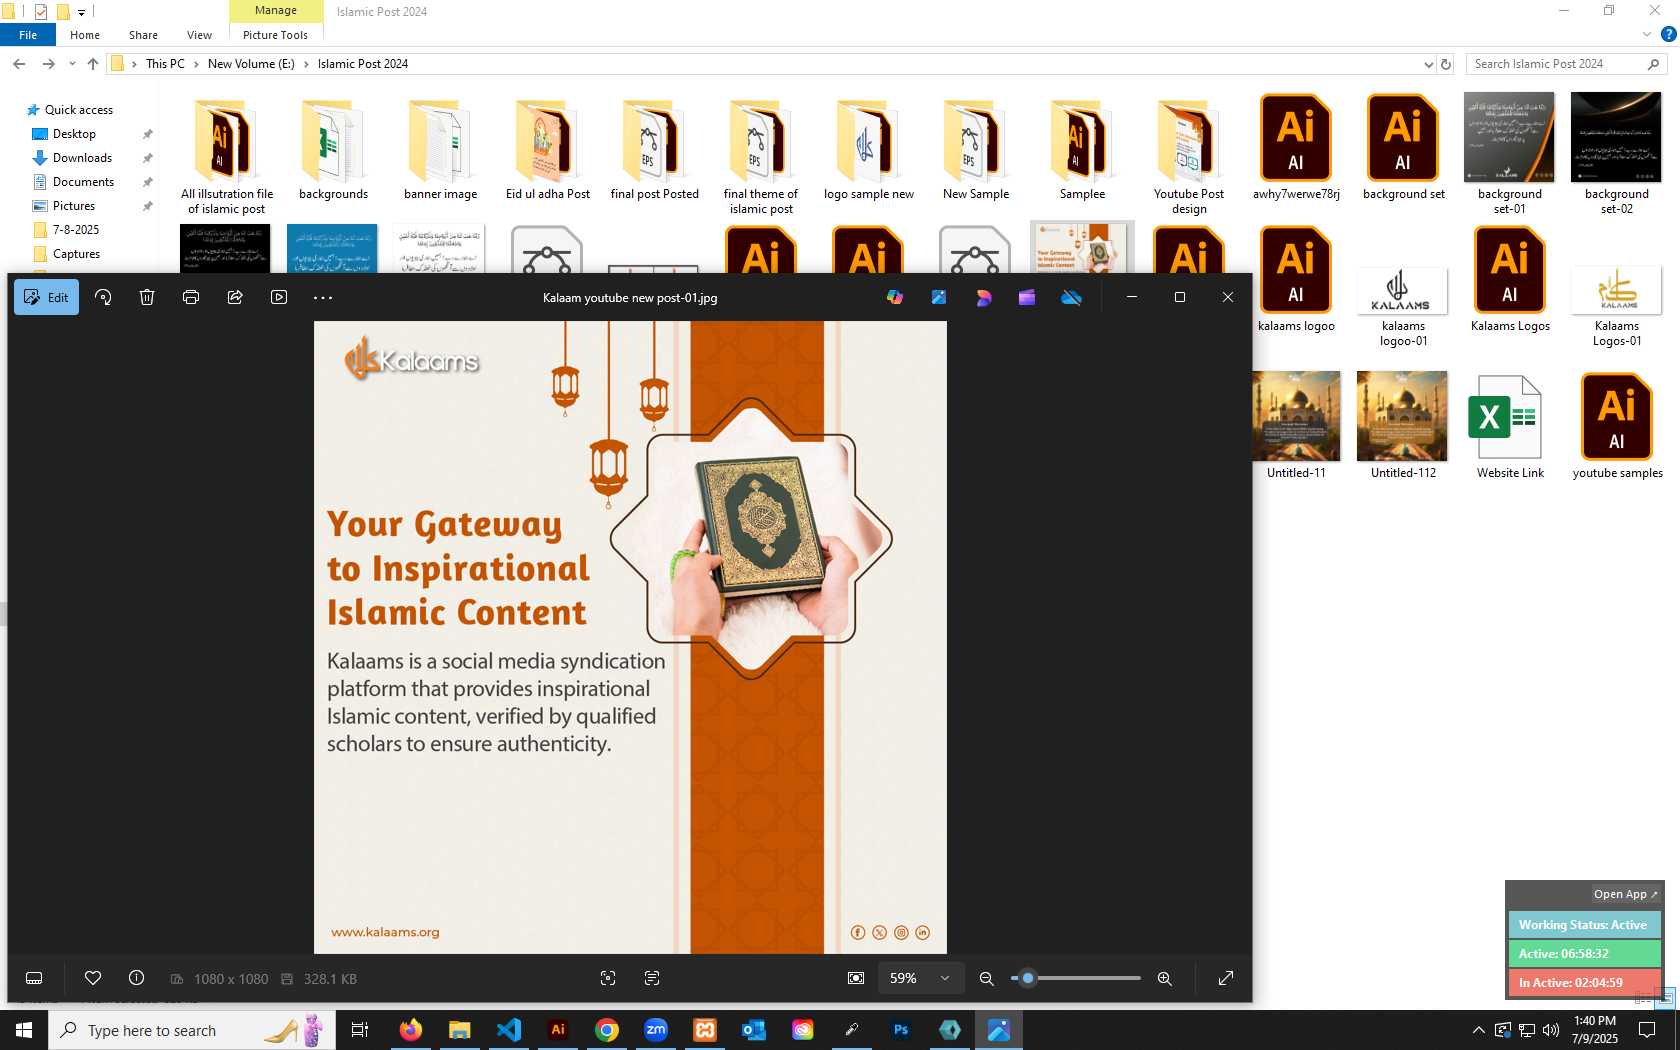Select Quick access in navigation pane
Viewport: 1680px width, 1050px height.
[78, 110]
